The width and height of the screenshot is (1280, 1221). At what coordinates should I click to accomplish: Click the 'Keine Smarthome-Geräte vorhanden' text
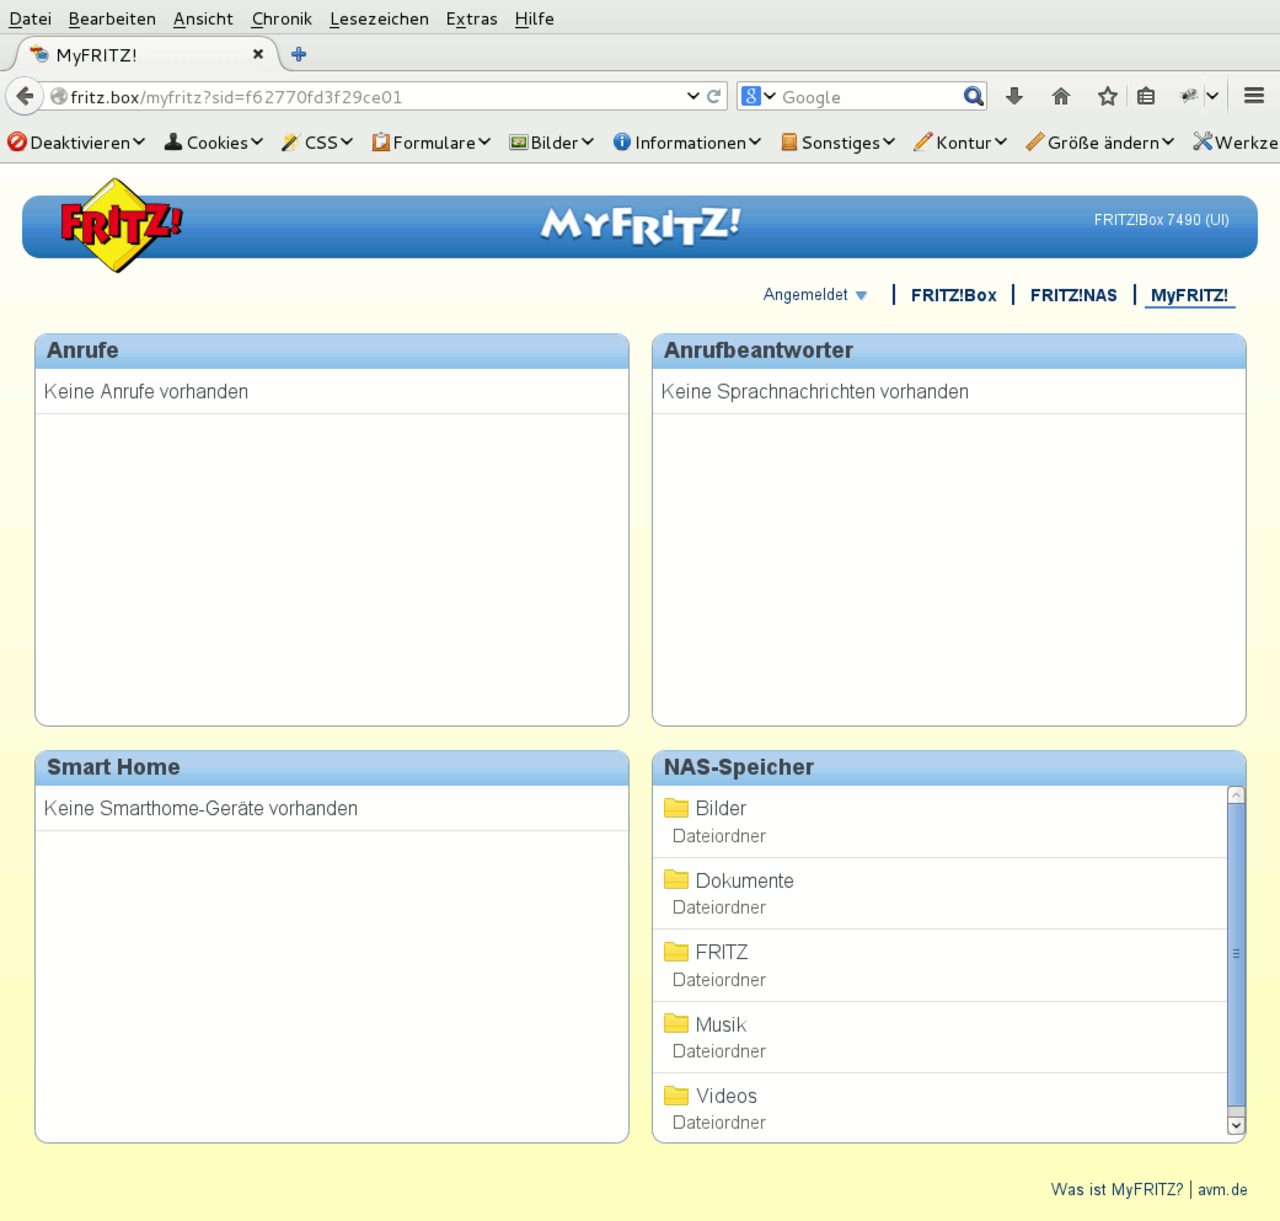point(201,808)
